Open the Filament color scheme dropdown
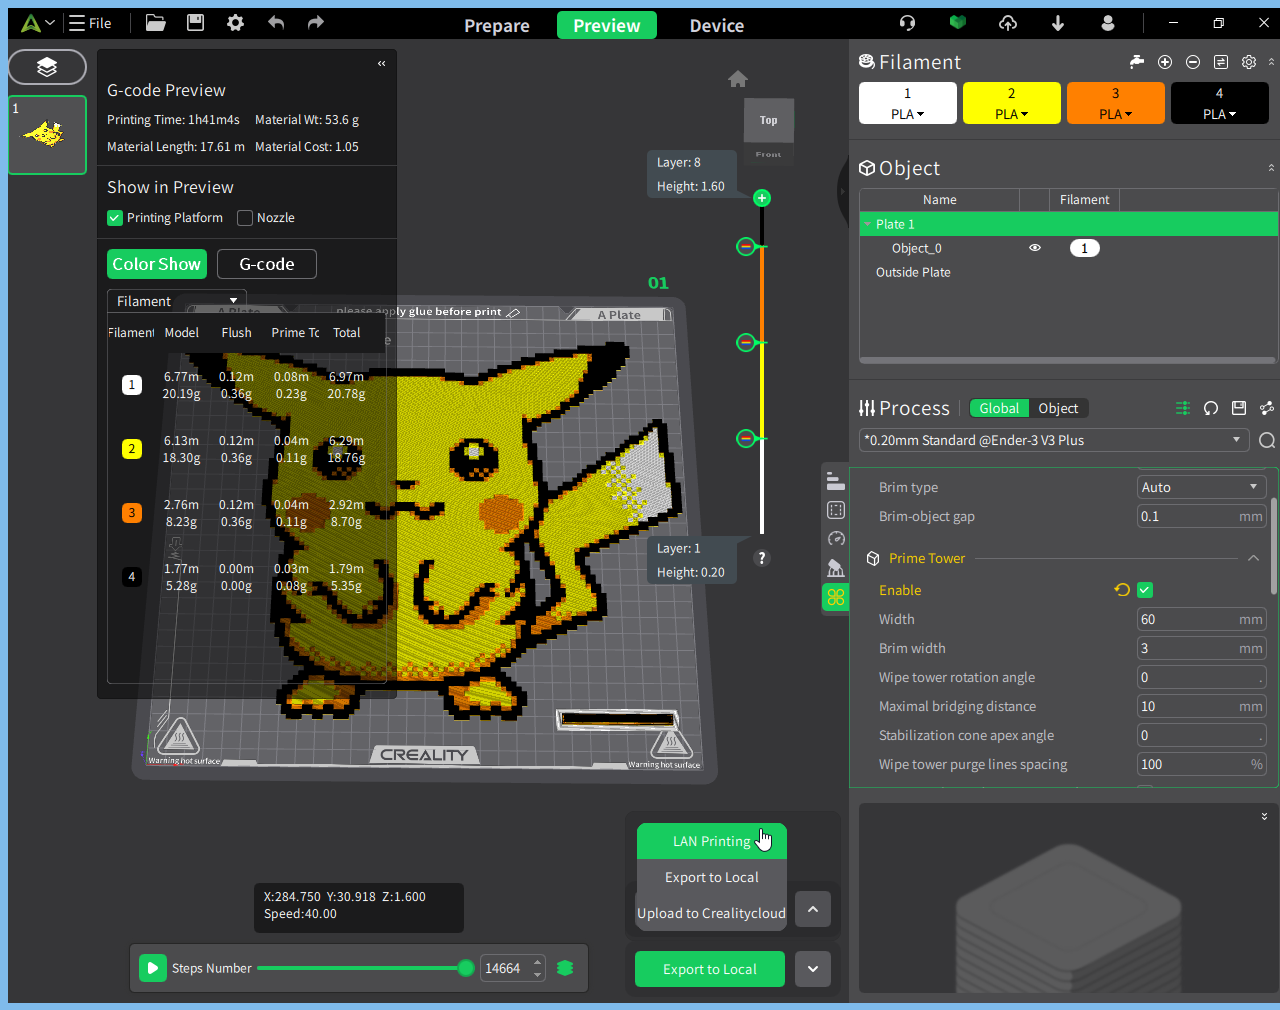Viewport: 1280px width, 1010px height. pos(177,301)
